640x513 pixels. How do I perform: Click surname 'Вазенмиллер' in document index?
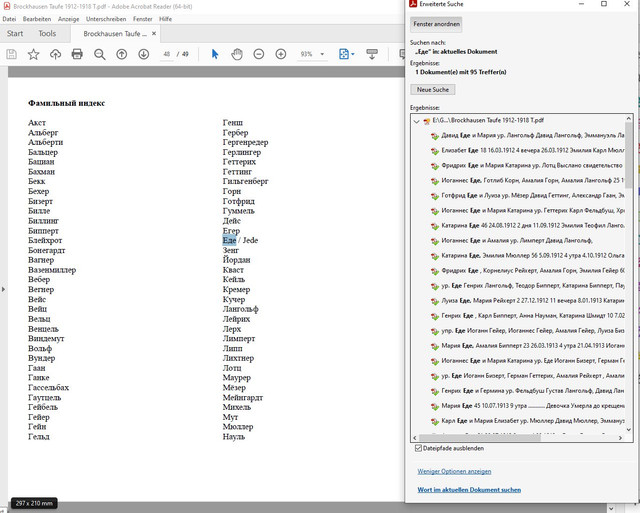pyautogui.click(x=52, y=270)
